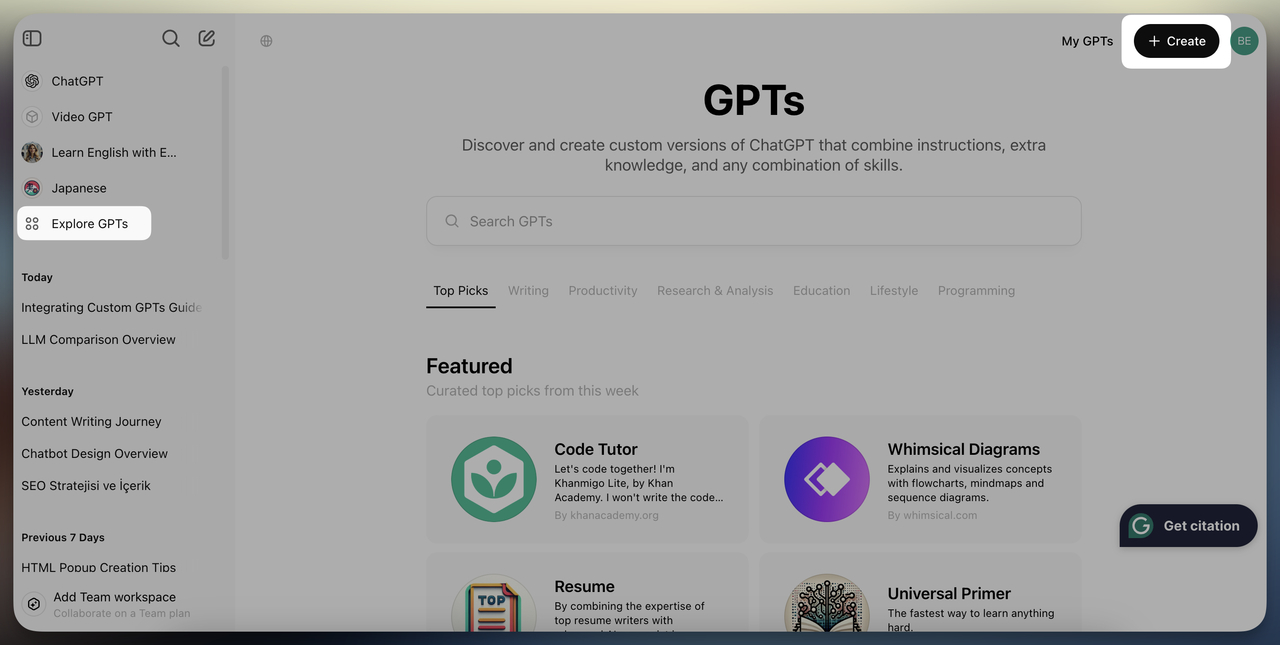Click the Add Team workspace icon
Viewport: 1280px width, 645px height.
[x=33, y=604]
